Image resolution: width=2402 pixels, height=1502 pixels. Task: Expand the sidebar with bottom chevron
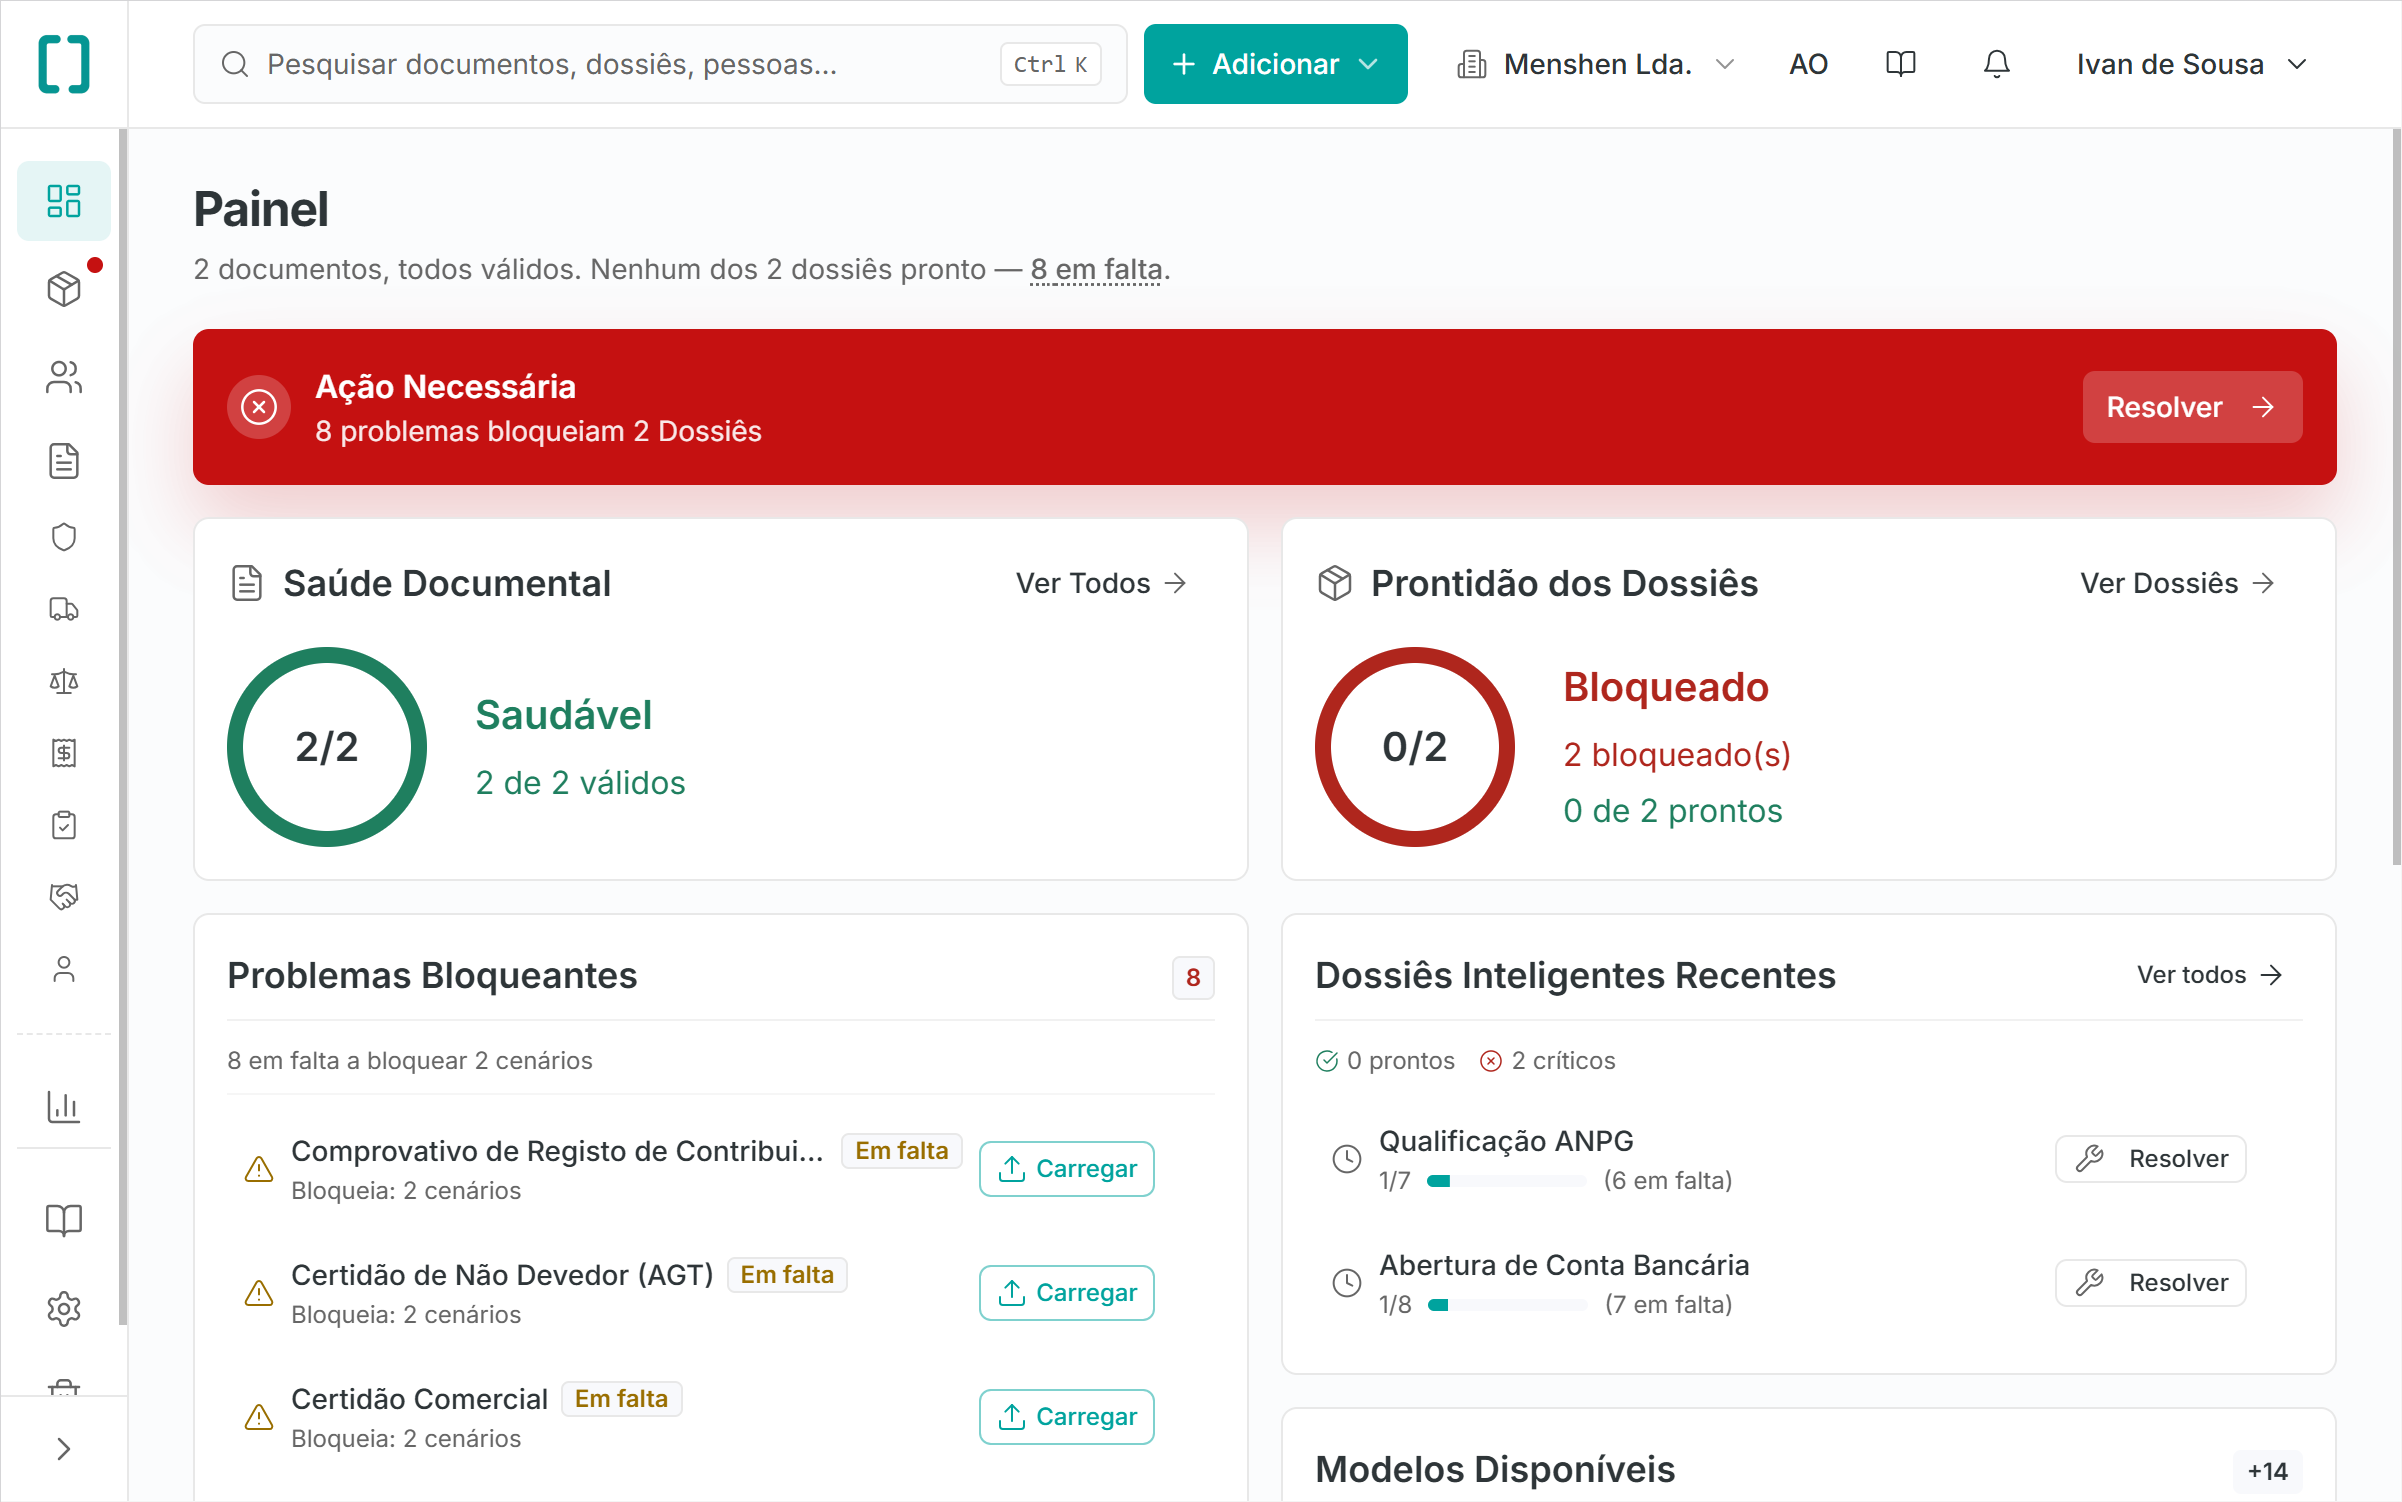point(64,1449)
